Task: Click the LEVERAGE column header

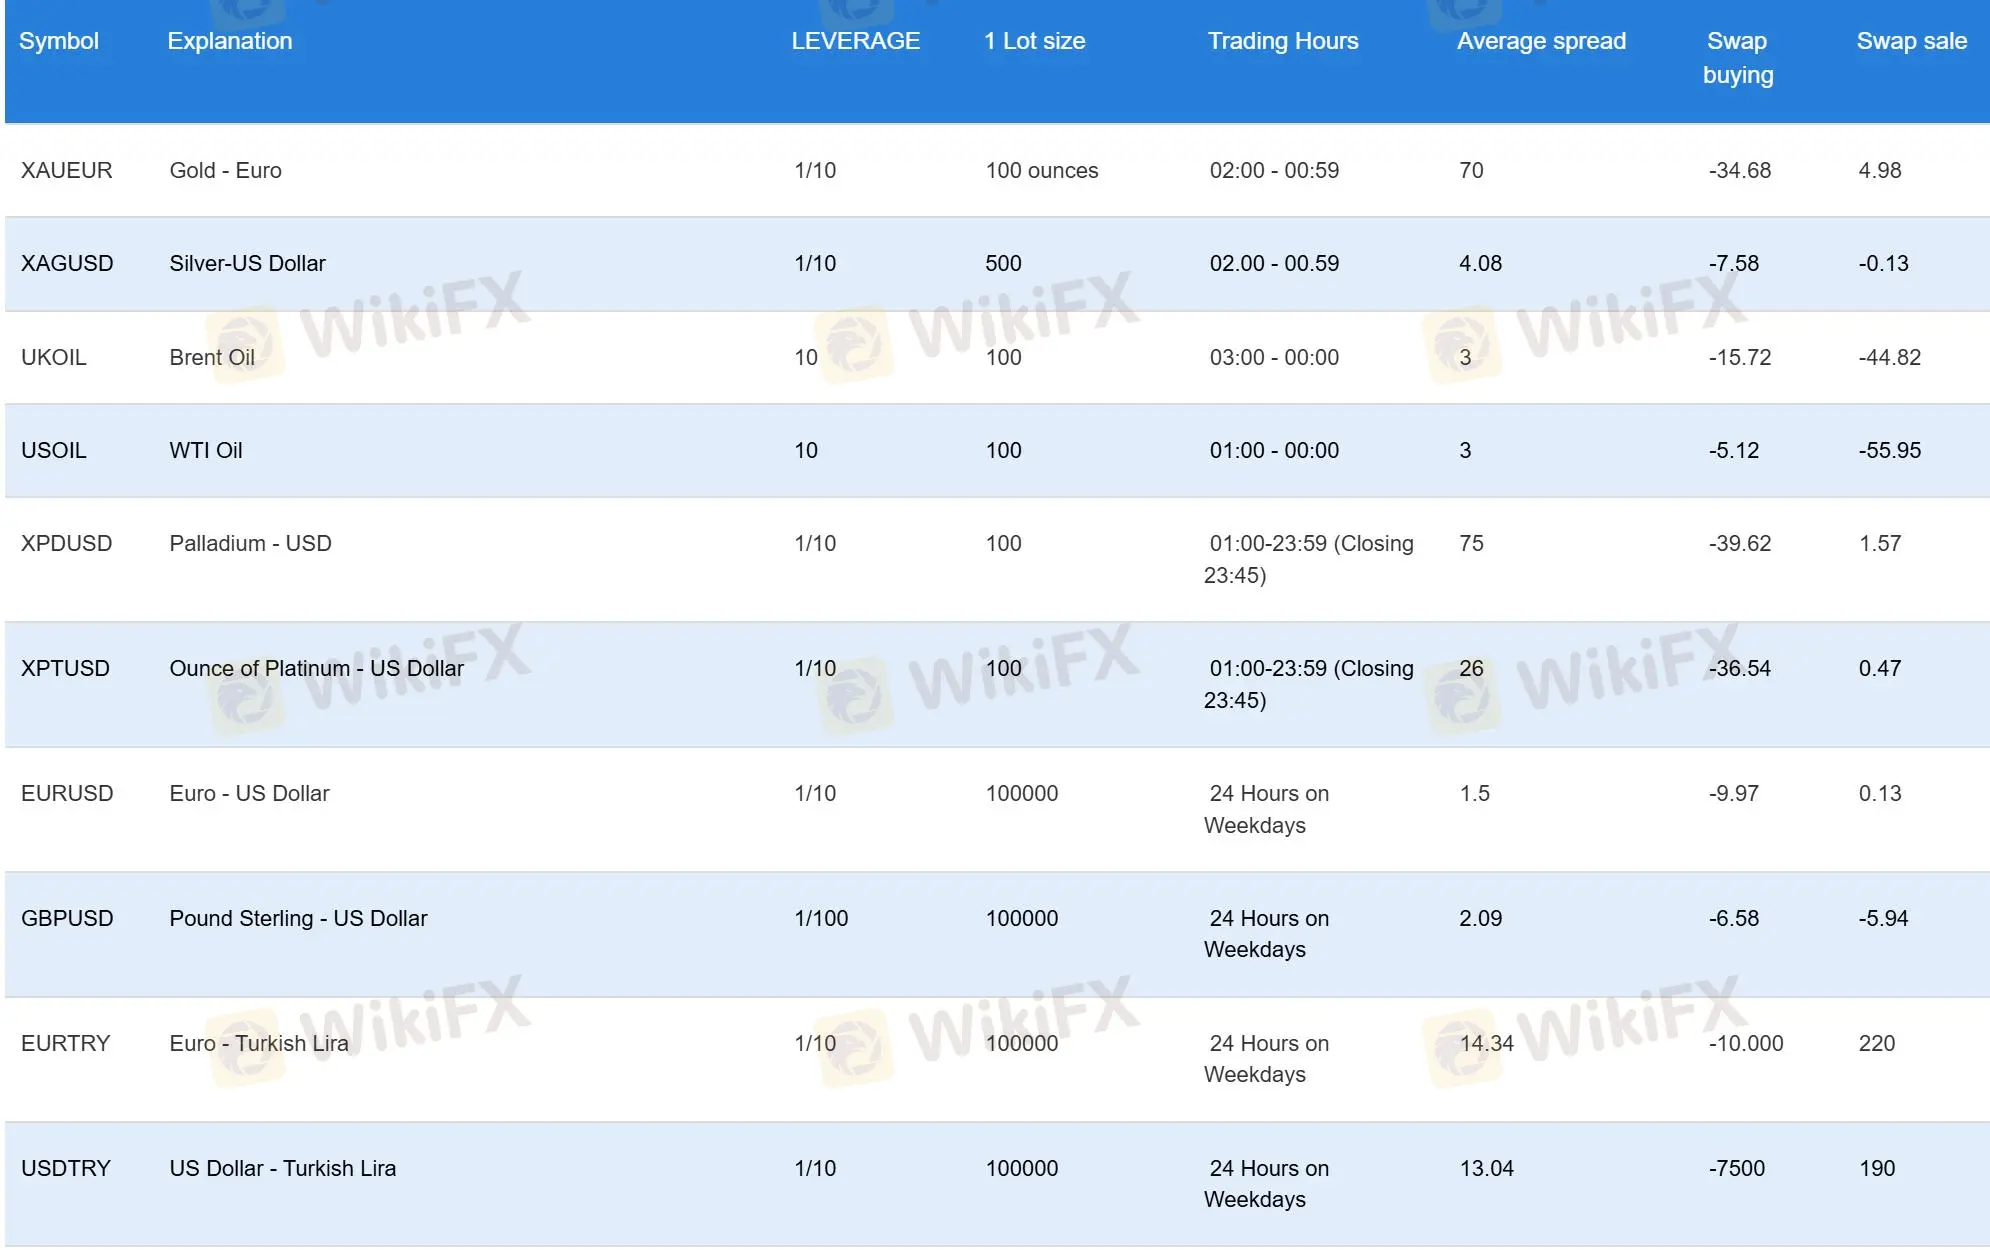Action: (x=855, y=41)
